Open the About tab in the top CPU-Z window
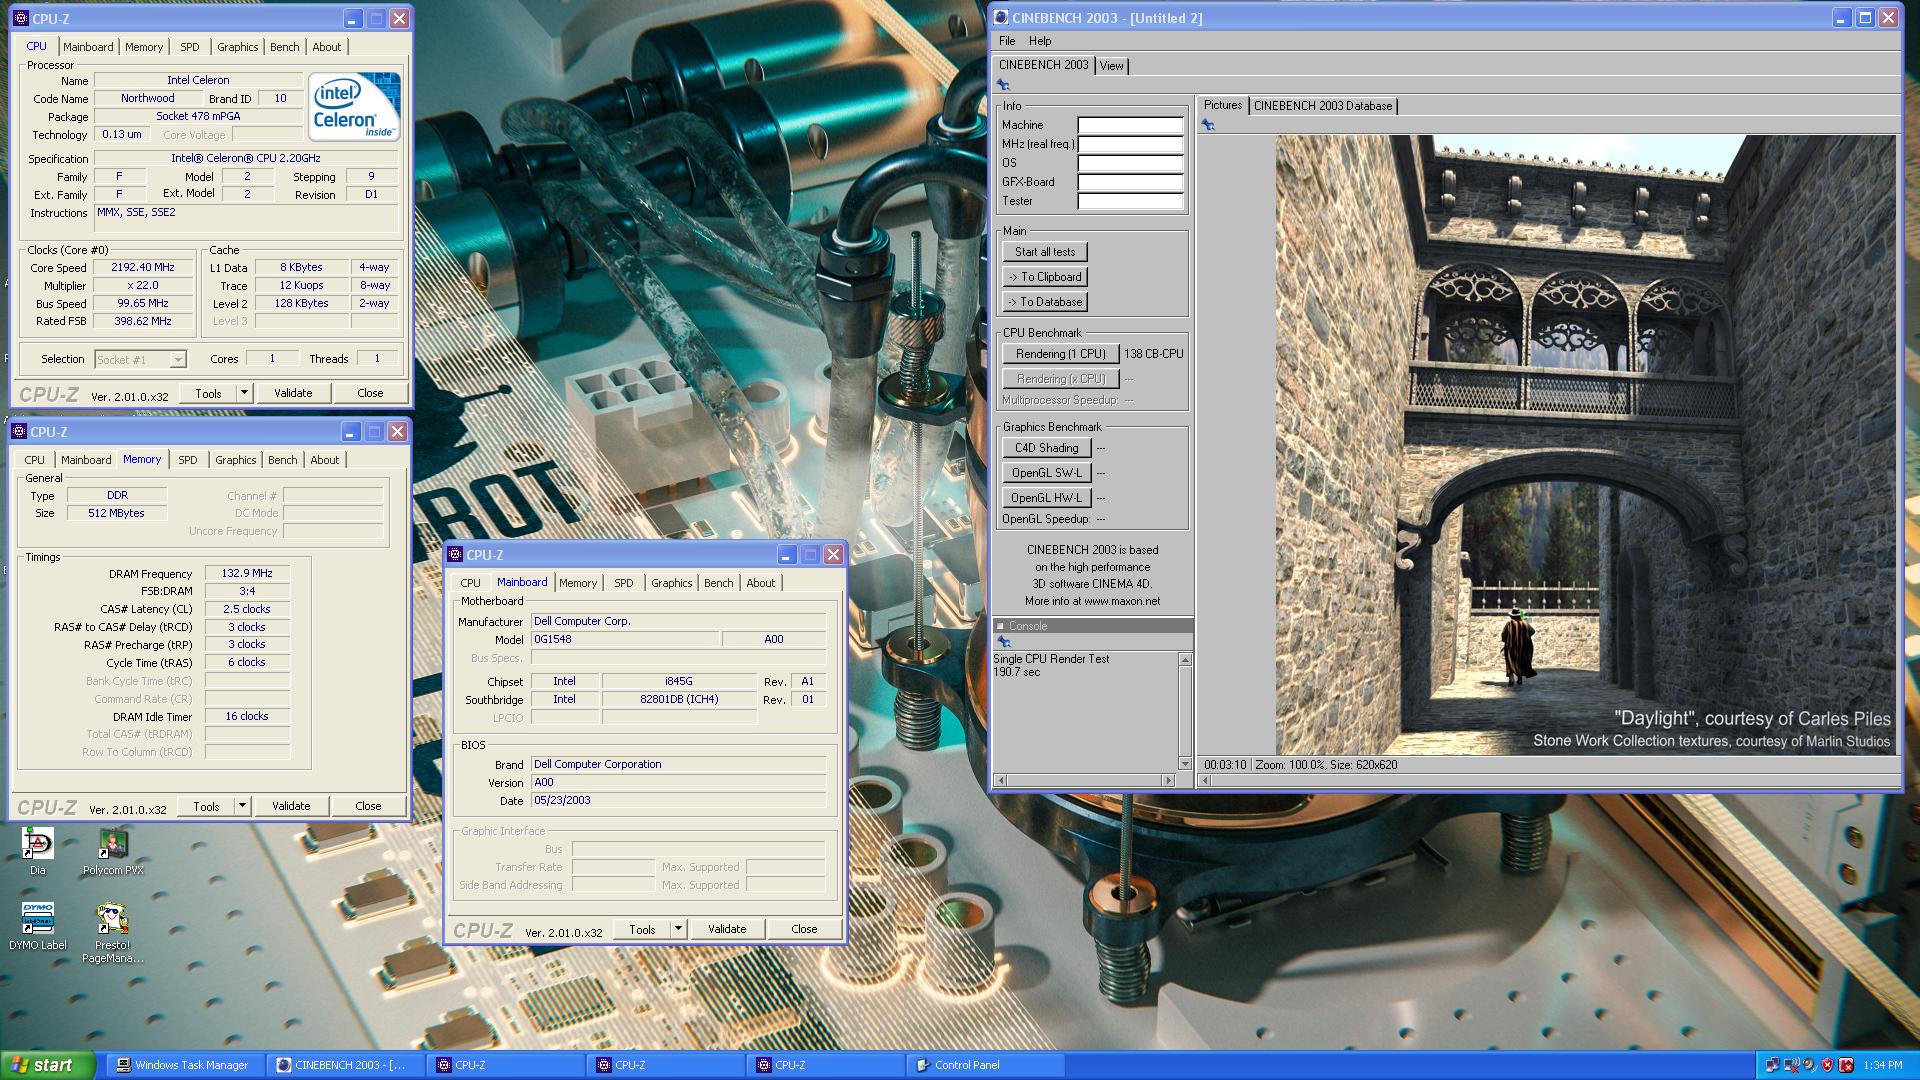The height and width of the screenshot is (1080, 1920). (x=326, y=47)
